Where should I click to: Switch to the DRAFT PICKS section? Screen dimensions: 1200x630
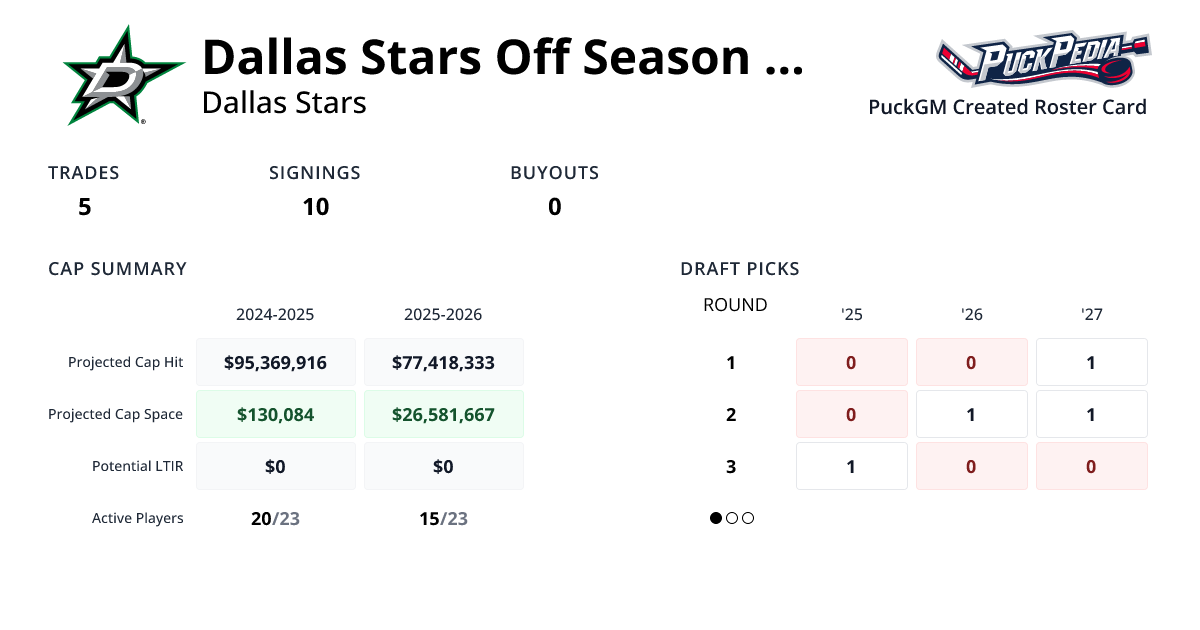click(x=739, y=268)
